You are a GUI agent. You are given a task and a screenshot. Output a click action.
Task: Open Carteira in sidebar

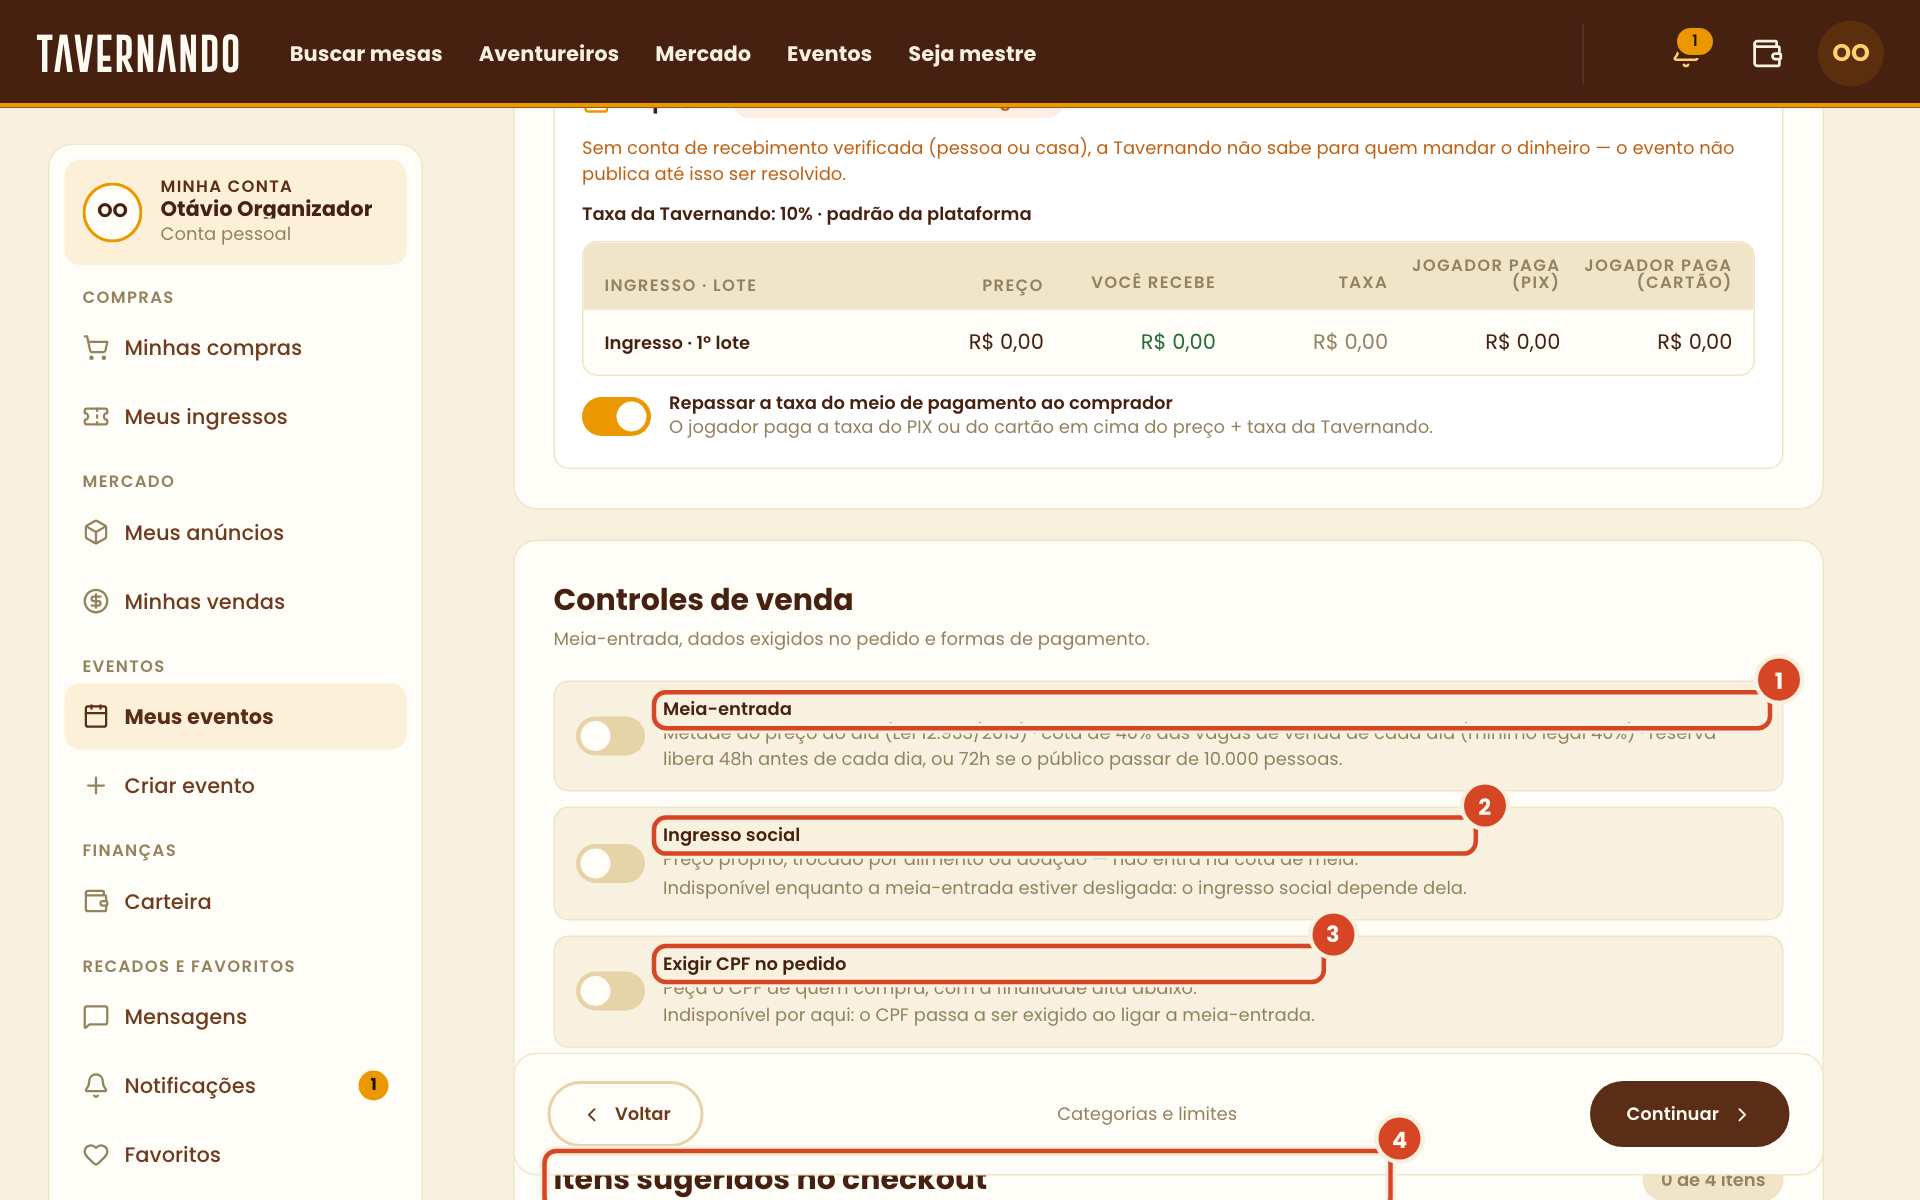tap(235, 901)
